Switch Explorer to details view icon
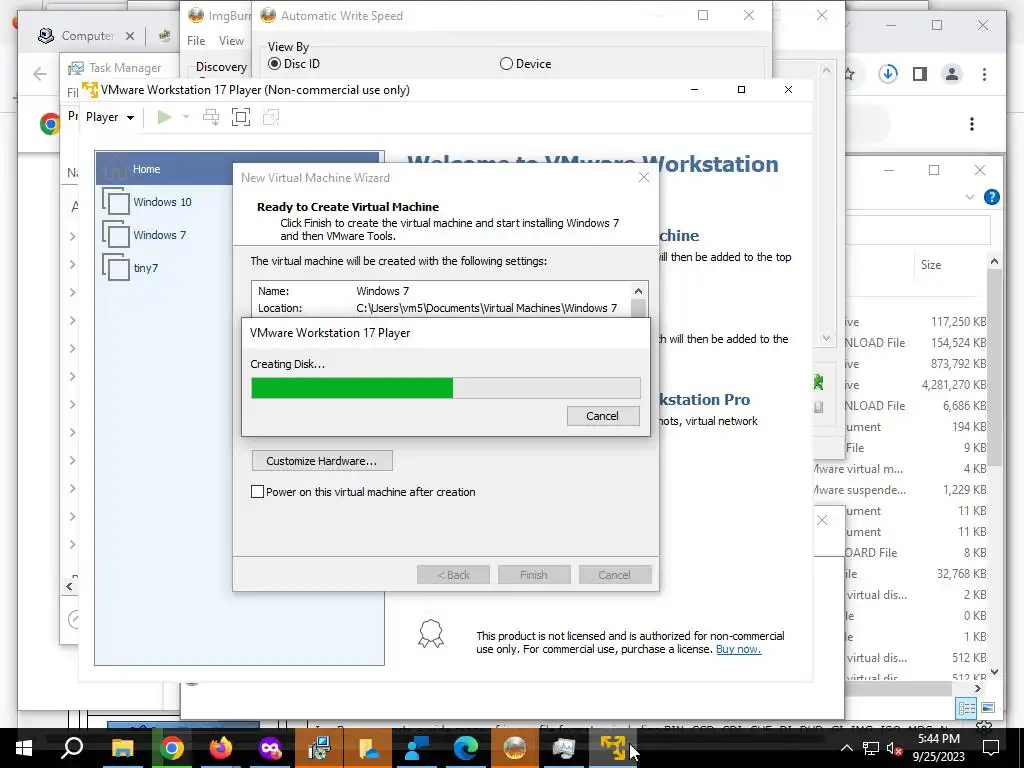Screen dimensions: 1024x768 pos(966,708)
